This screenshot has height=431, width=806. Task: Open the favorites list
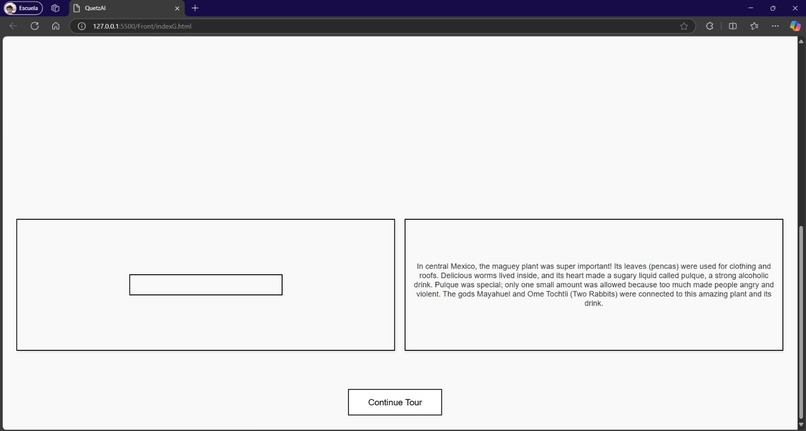pyautogui.click(x=754, y=26)
